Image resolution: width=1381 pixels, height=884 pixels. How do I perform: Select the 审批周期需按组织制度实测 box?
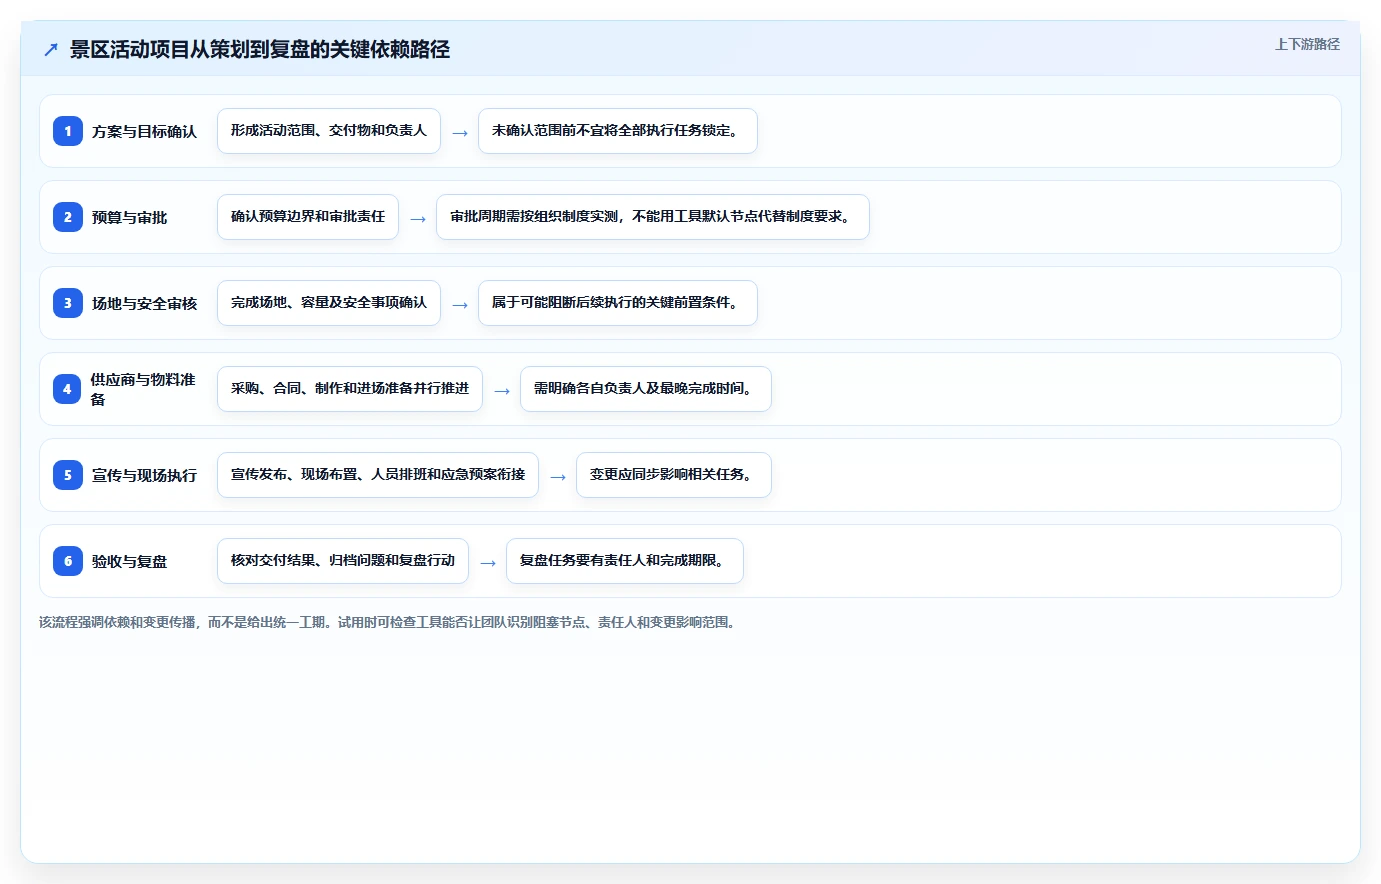coord(653,217)
